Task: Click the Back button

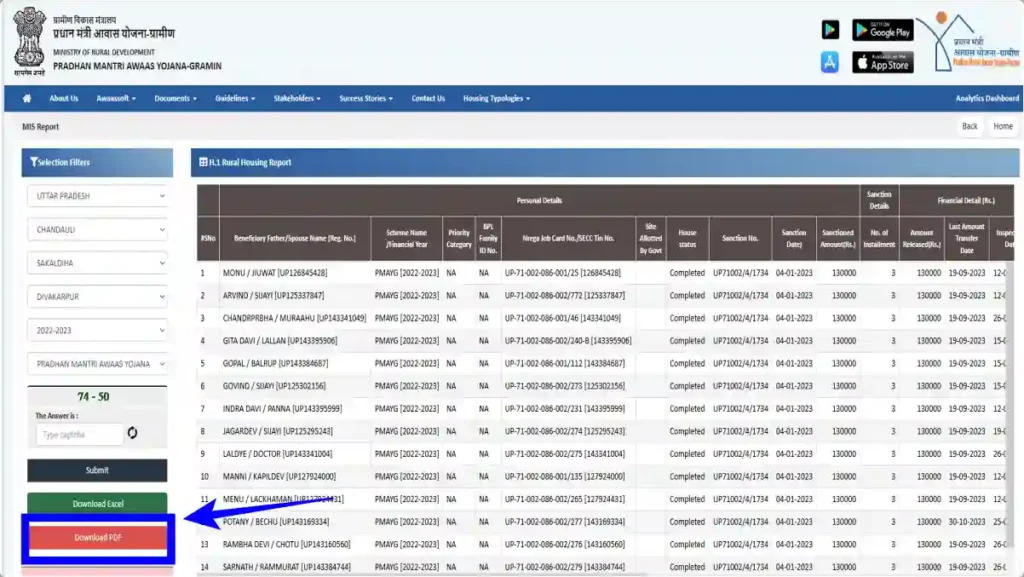Action: 970,127
